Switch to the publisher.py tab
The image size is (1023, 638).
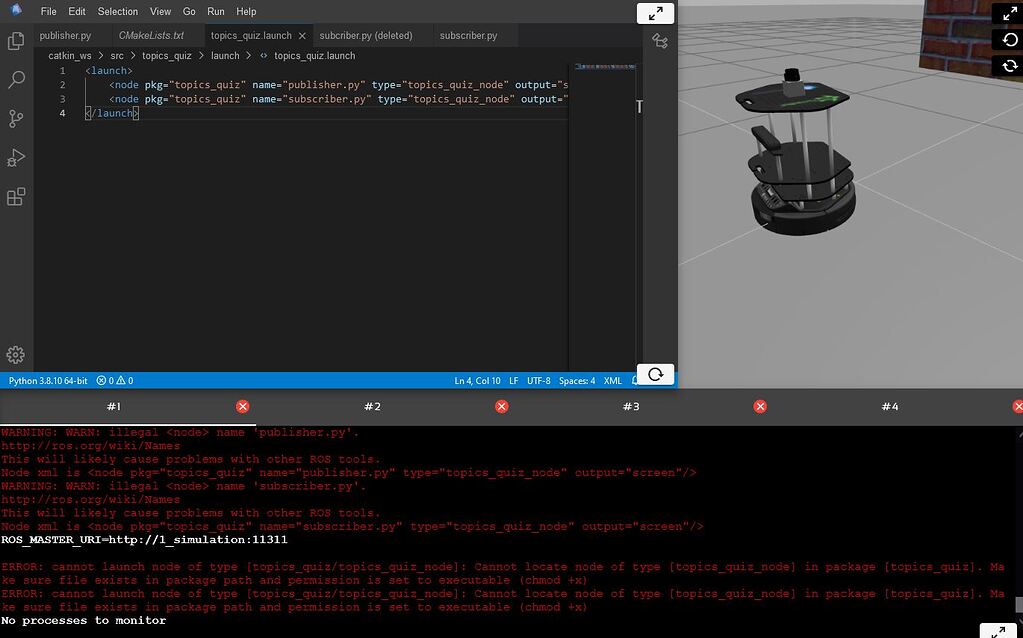click(65, 36)
